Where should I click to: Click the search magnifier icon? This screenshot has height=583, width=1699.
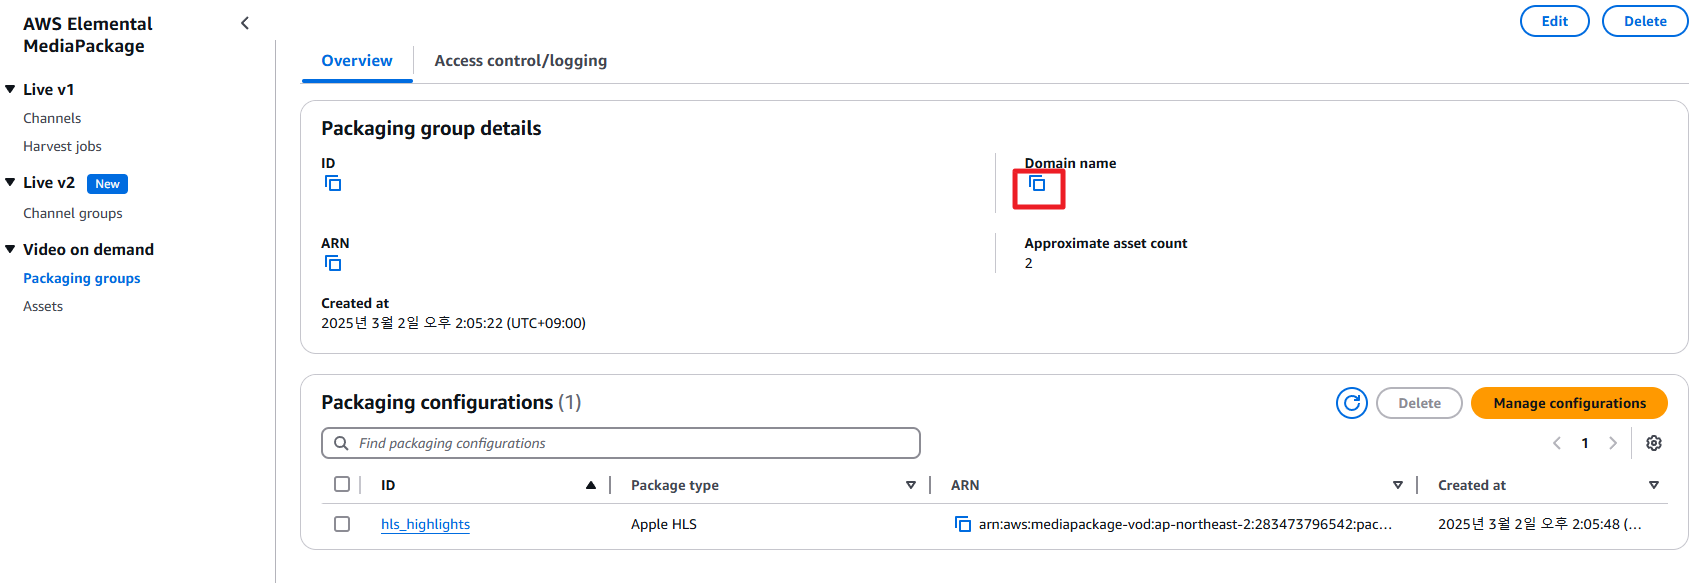pyautogui.click(x=341, y=443)
